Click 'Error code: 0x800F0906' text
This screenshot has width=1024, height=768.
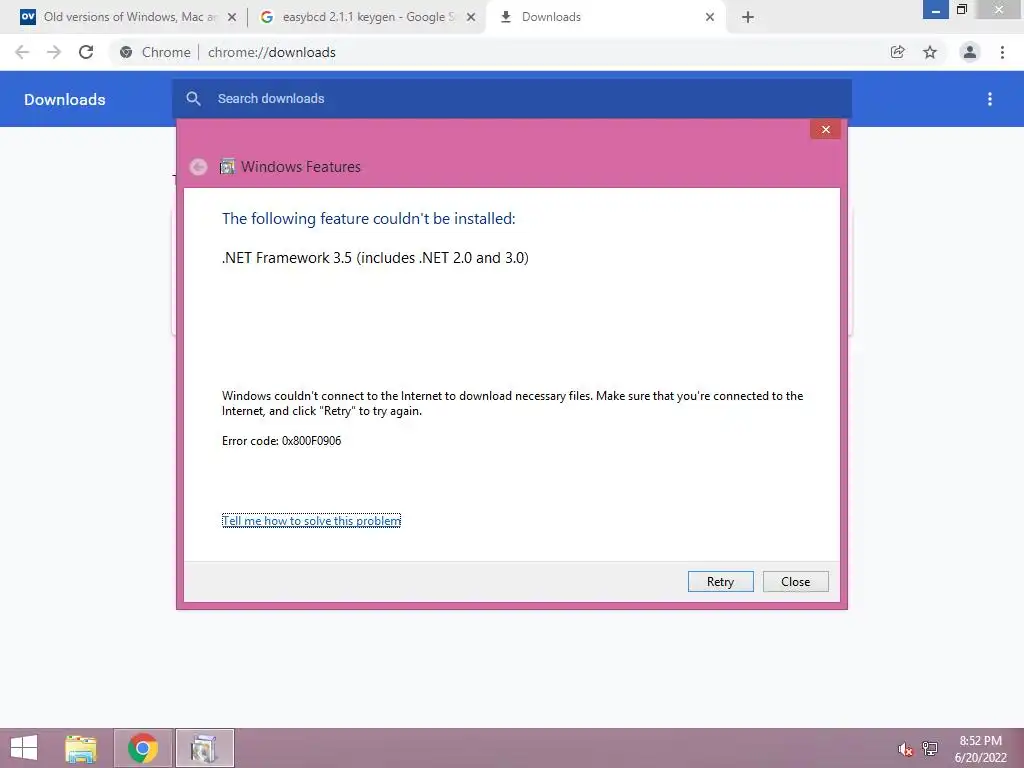pos(281,441)
